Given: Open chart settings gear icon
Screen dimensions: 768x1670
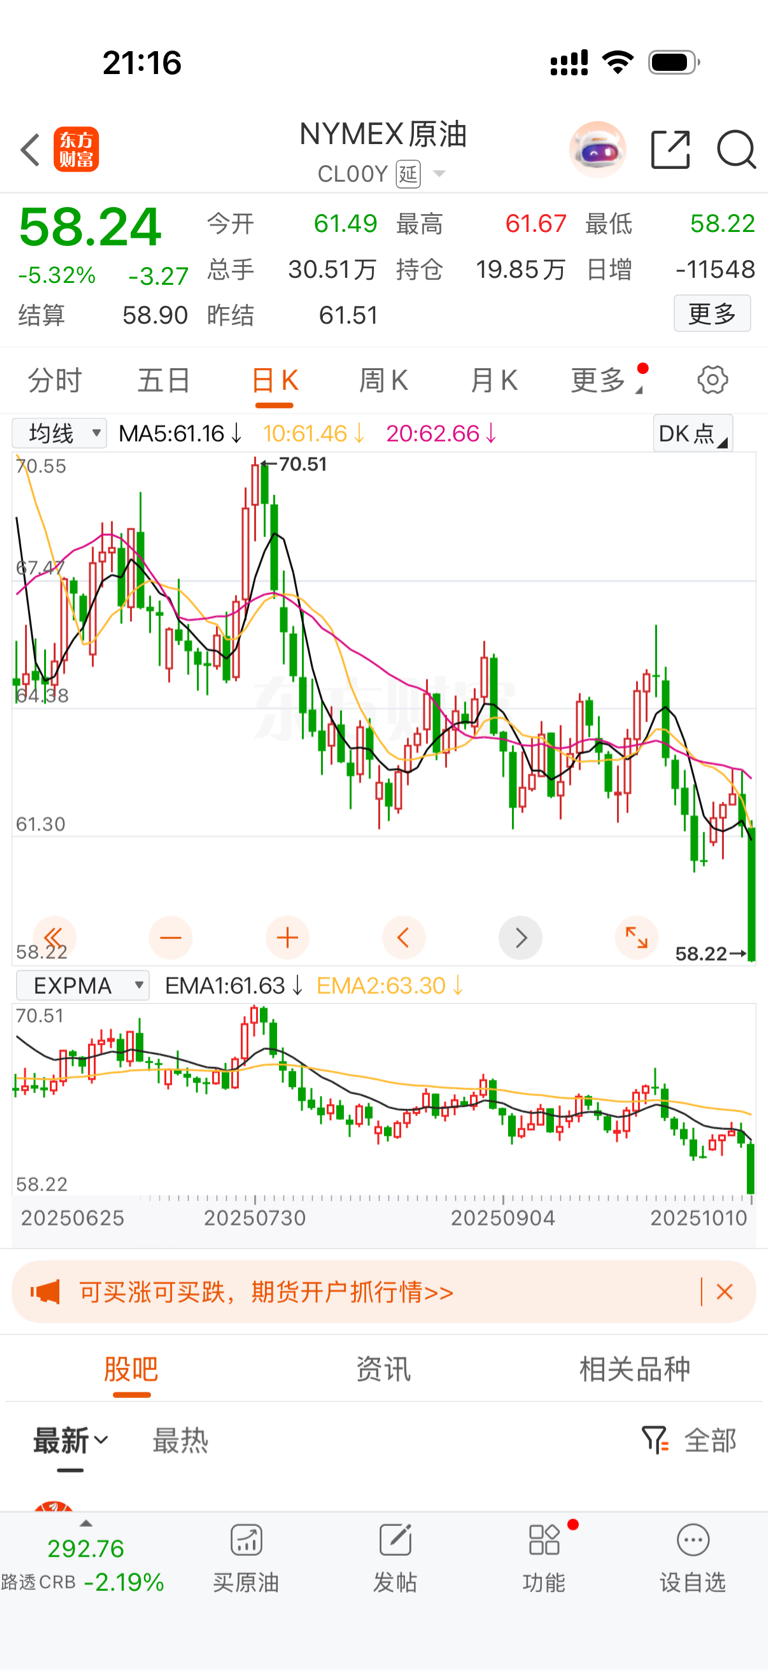Looking at the screenshot, I should tap(712, 380).
